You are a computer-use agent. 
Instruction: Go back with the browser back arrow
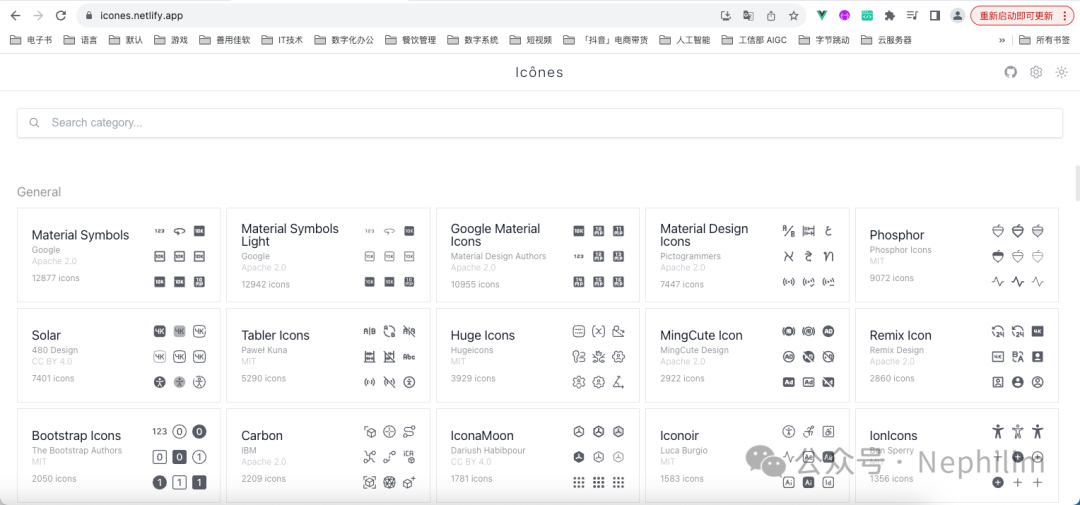click(15, 15)
